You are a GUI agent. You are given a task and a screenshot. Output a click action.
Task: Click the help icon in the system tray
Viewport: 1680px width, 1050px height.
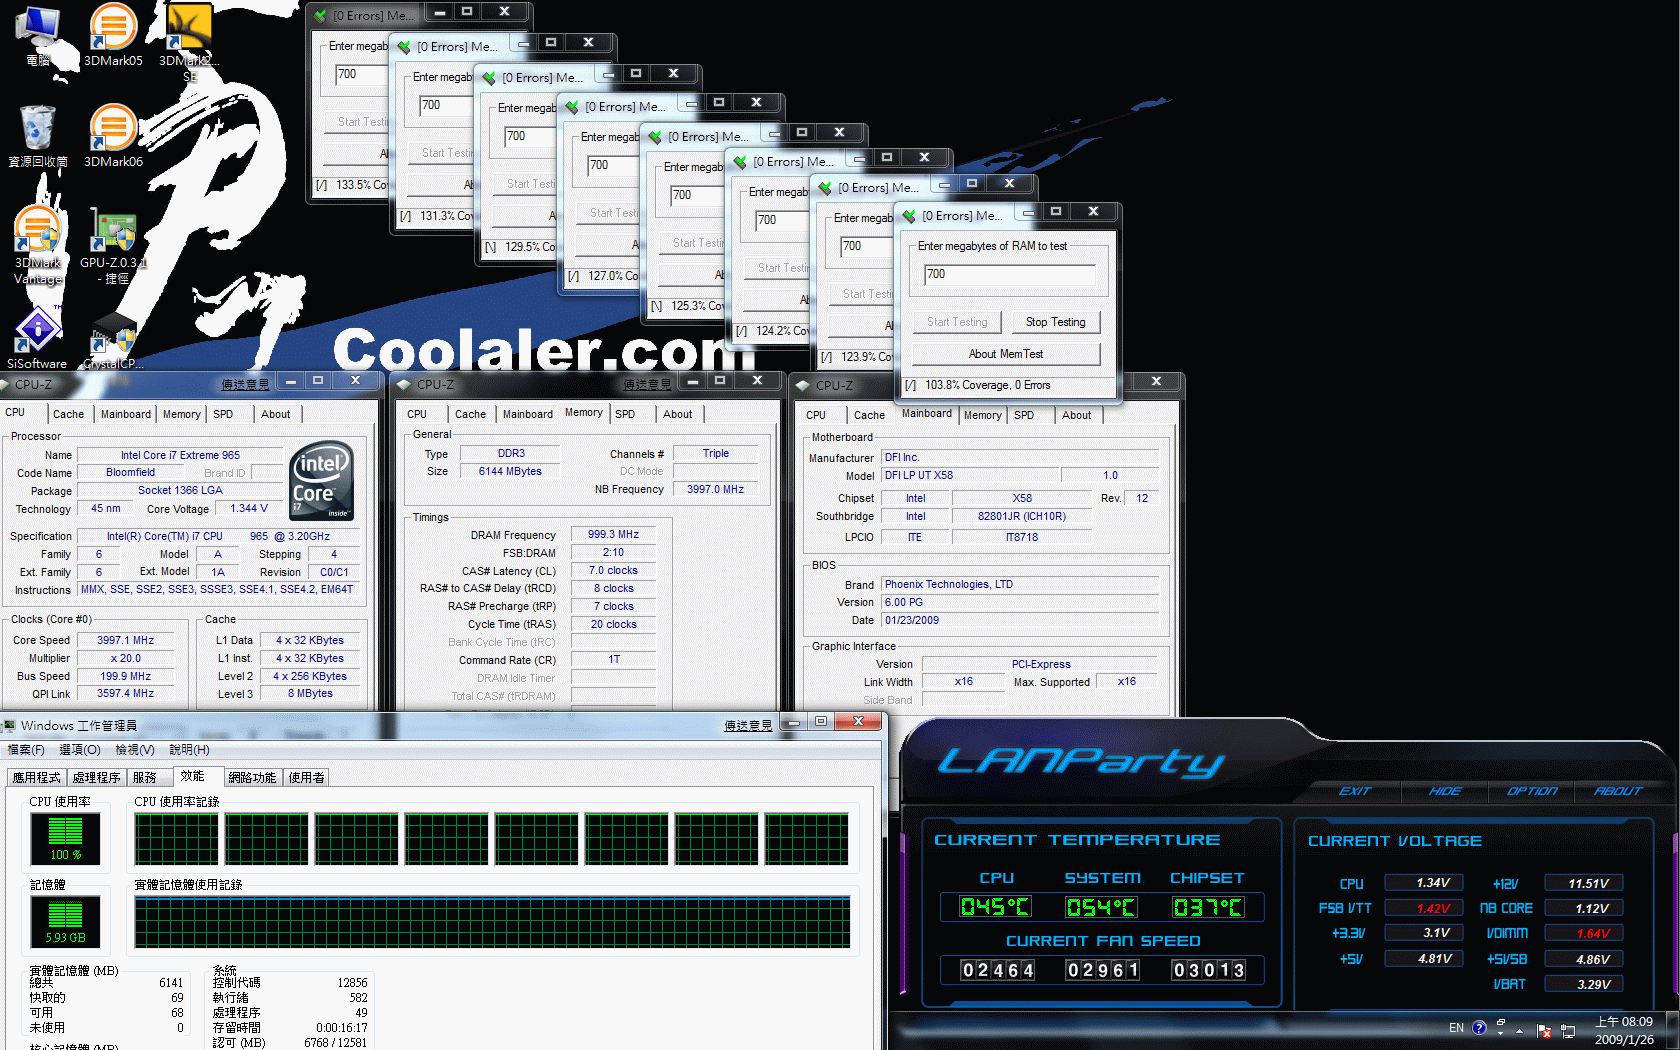coord(1479,1028)
